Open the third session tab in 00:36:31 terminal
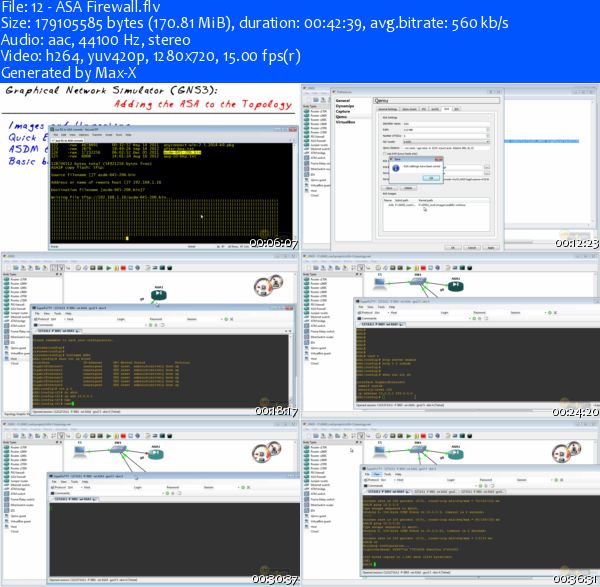This screenshot has height=587, width=600. point(483,491)
